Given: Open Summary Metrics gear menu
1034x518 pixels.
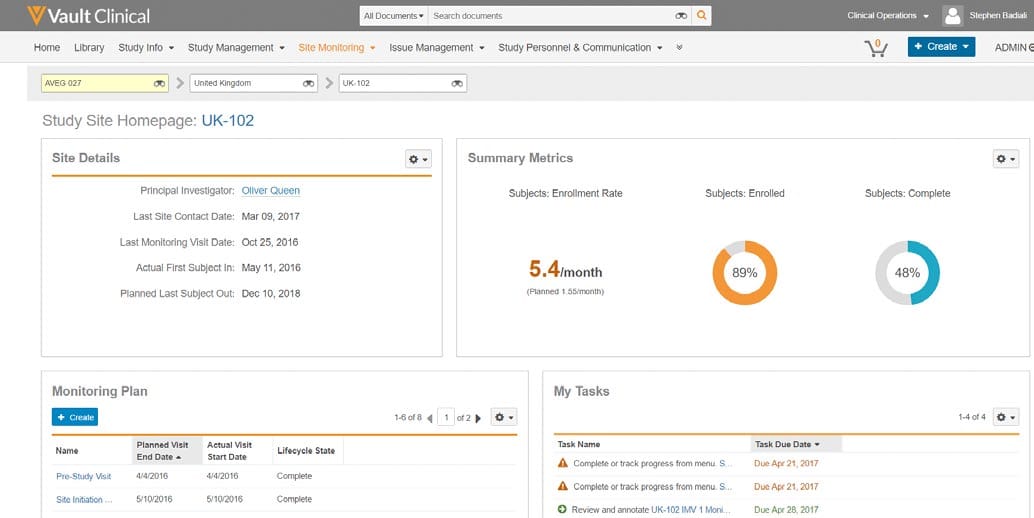Looking at the screenshot, I should point(1006,159).
